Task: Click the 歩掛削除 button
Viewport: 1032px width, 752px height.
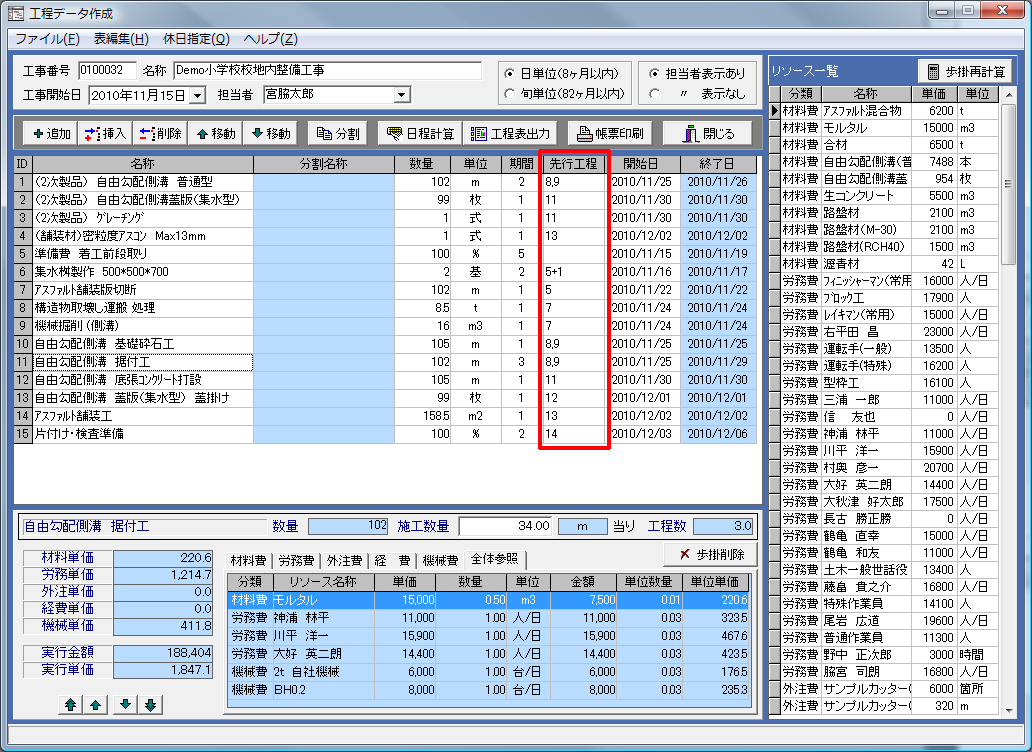Action: (x=709, y=554)
